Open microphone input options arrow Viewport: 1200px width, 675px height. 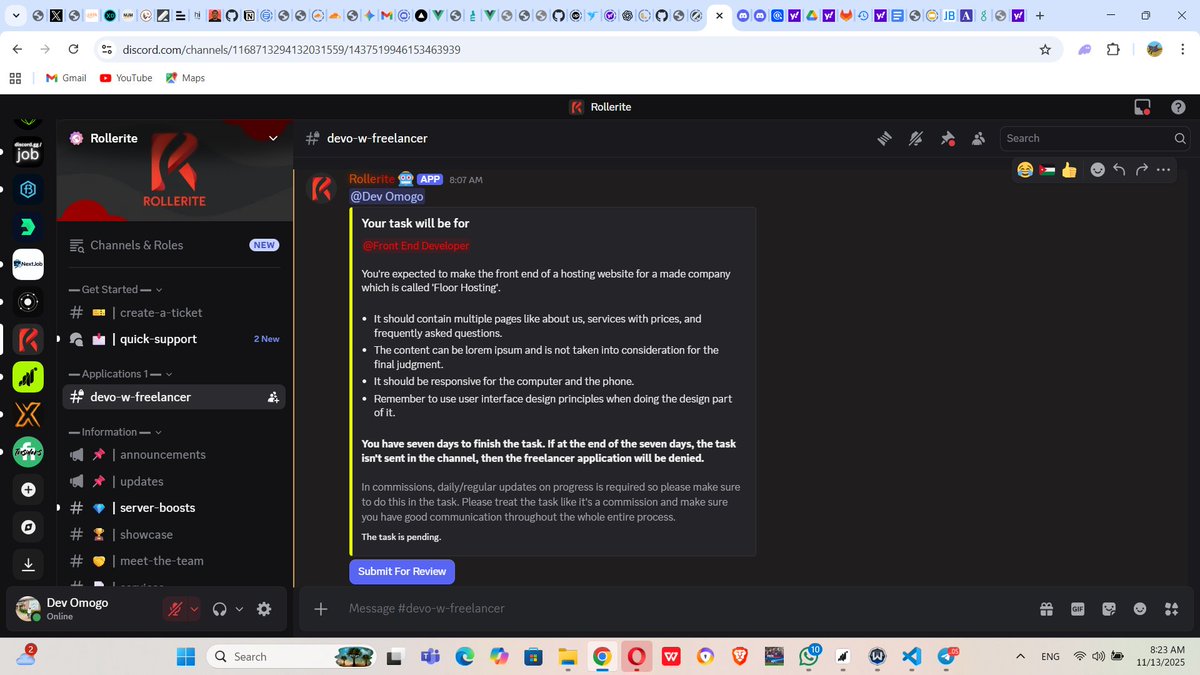[x=194, y=609]
